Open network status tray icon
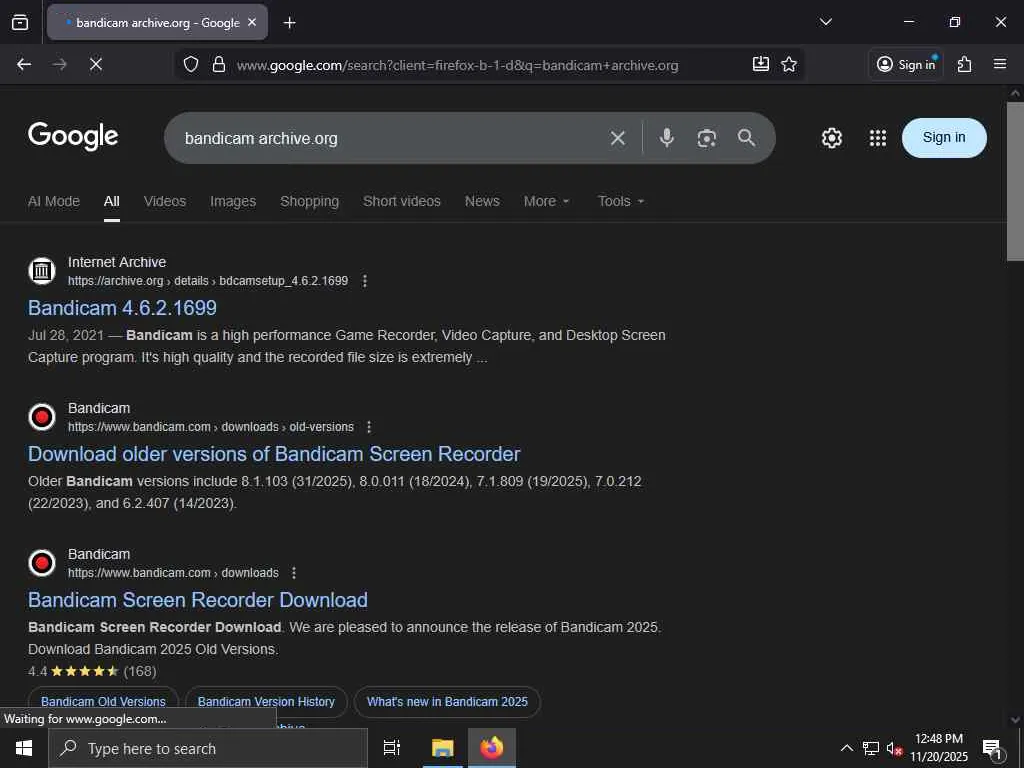1024x768 pixels. coord(871,748)
